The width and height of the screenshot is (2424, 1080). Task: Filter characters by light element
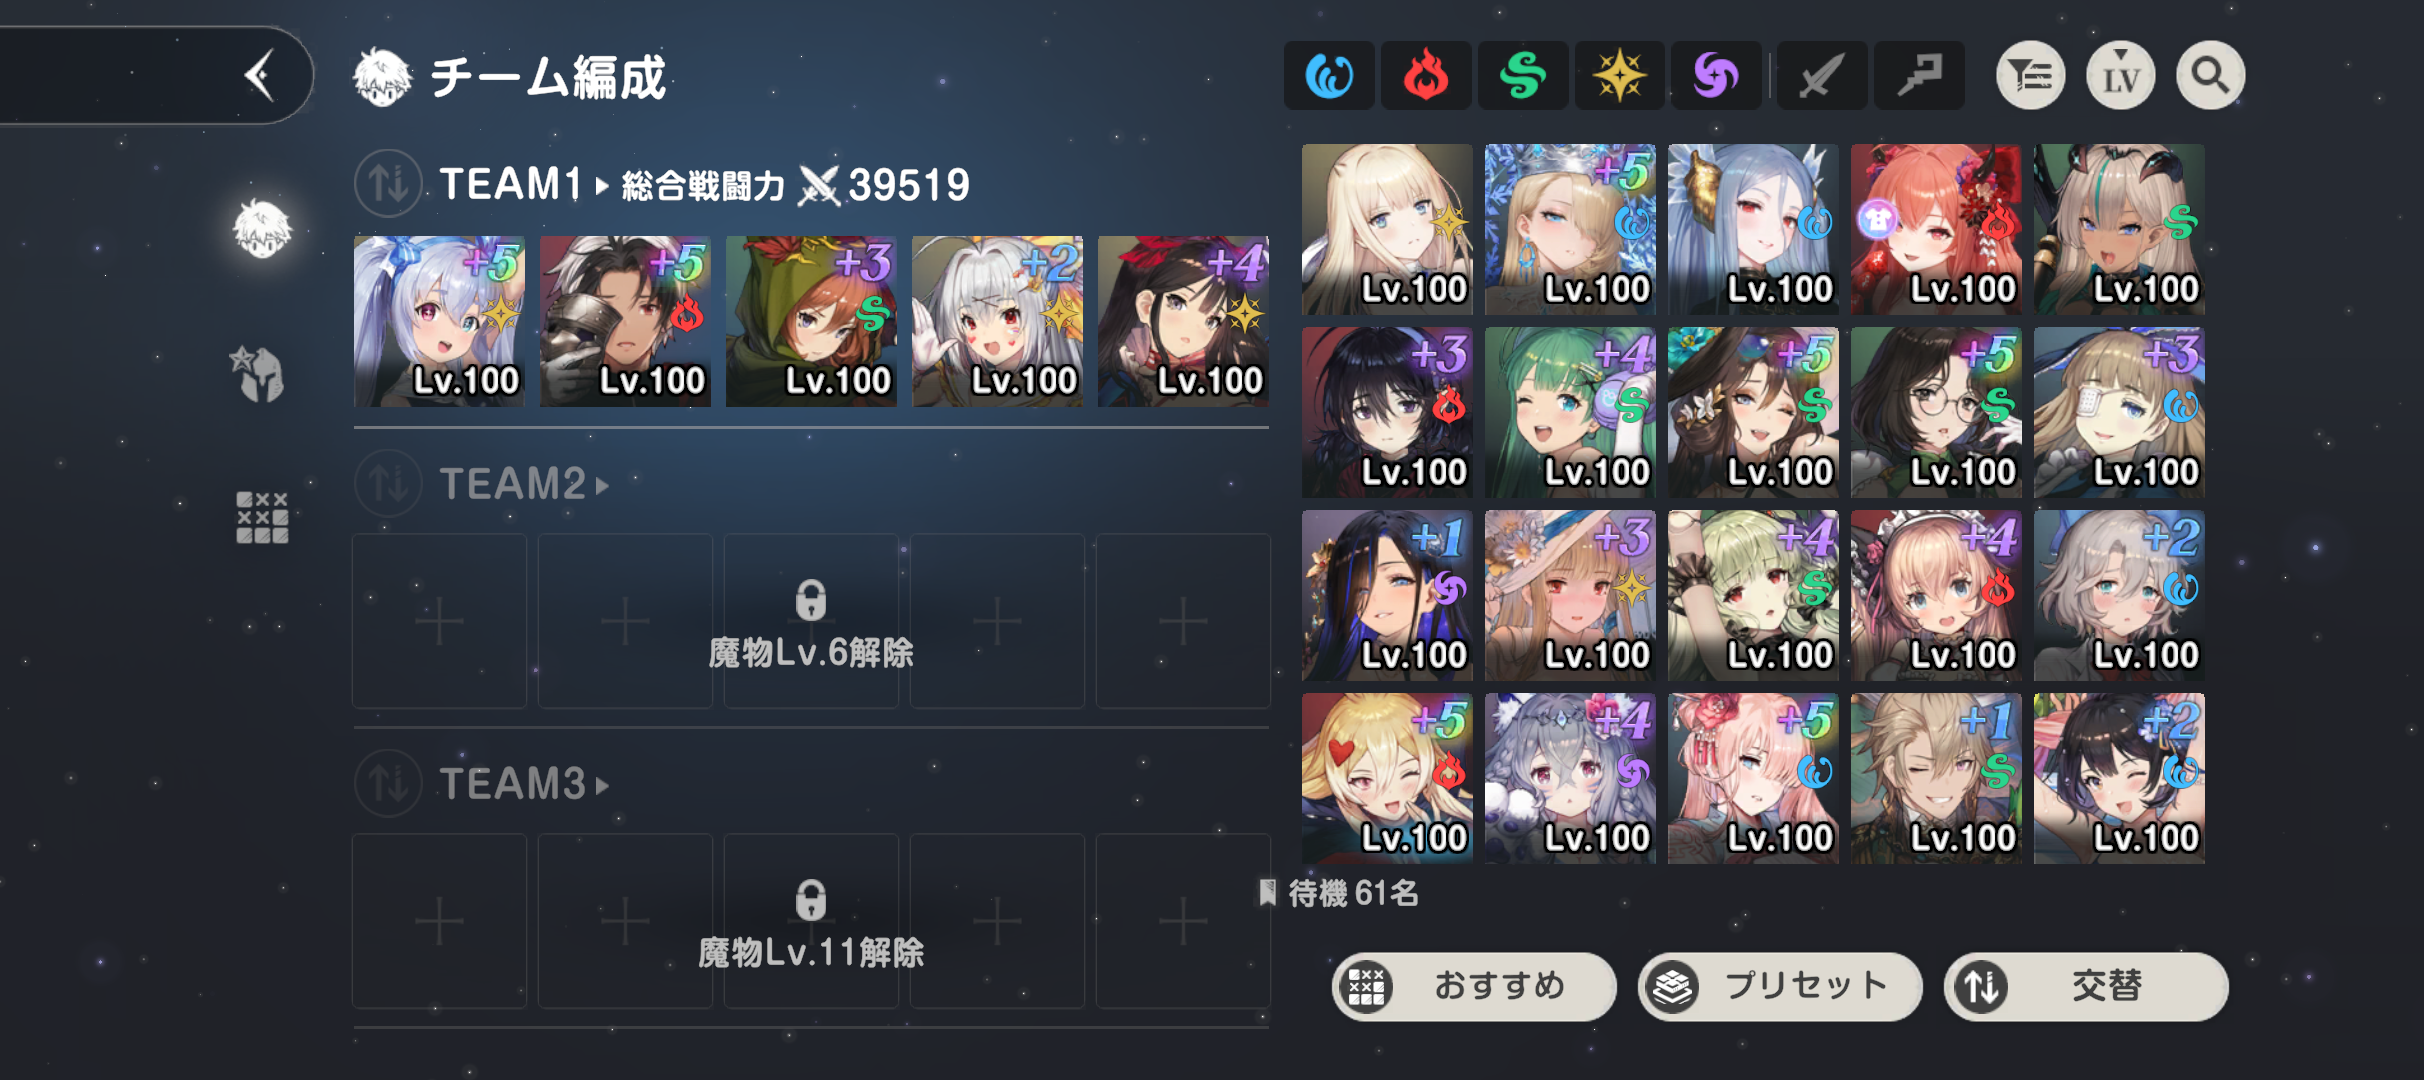pyautogui.click(x=1620, y=76)
